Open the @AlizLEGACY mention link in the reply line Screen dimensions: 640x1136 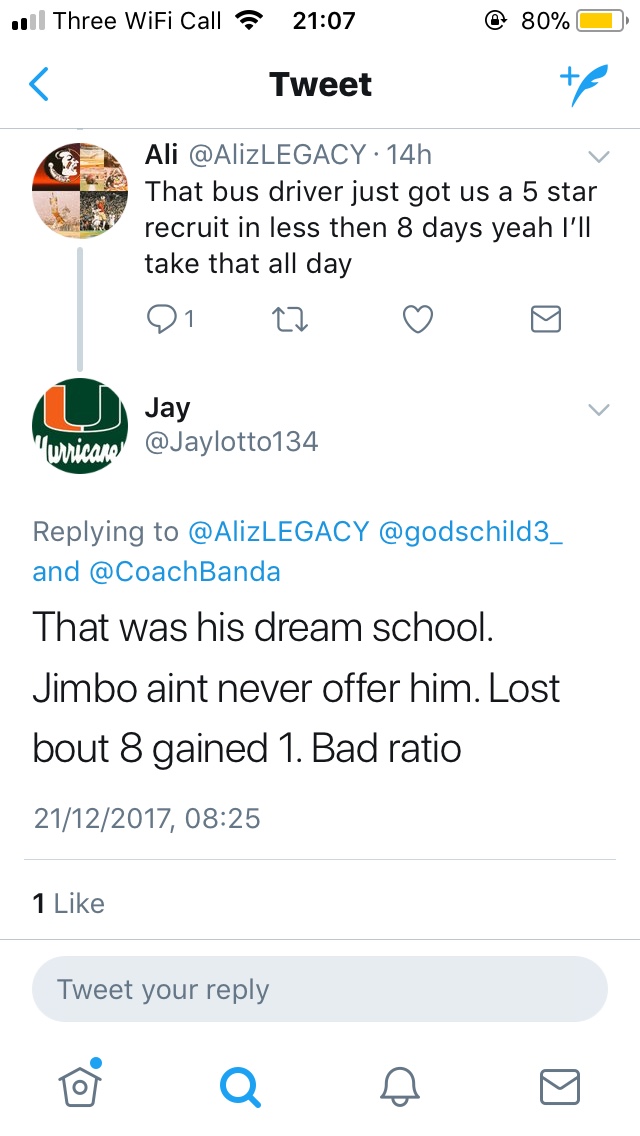[278, 532]
